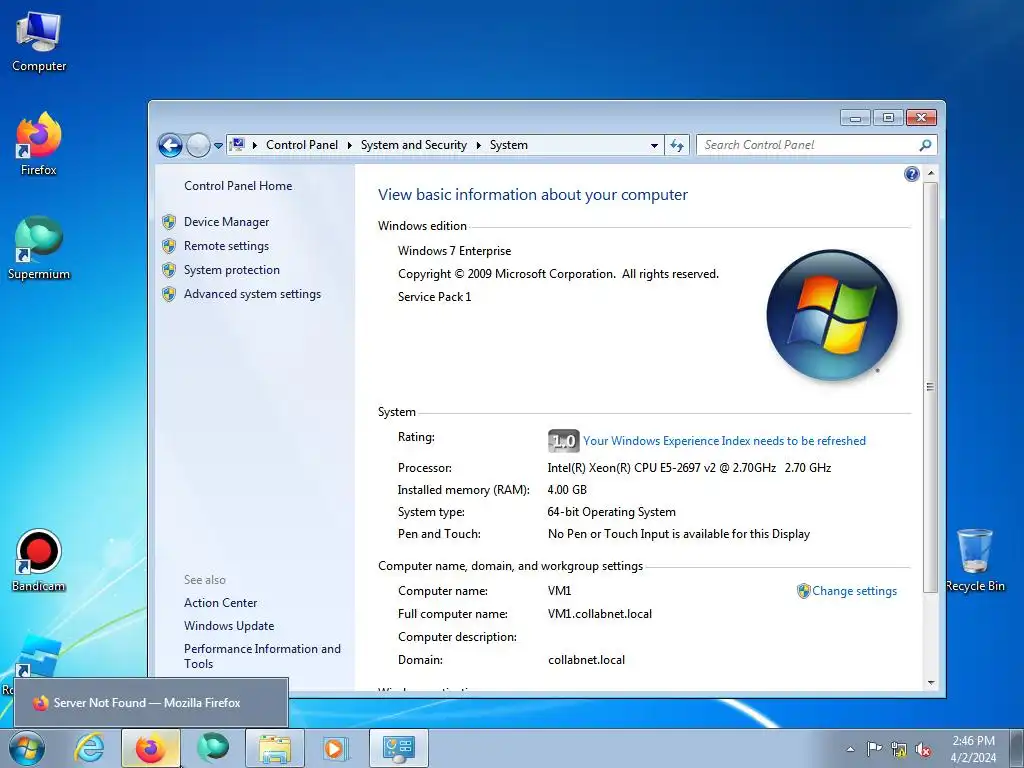Click the shield icon beside Remote settings
The image size is (1024, 768).
[169, 246]
